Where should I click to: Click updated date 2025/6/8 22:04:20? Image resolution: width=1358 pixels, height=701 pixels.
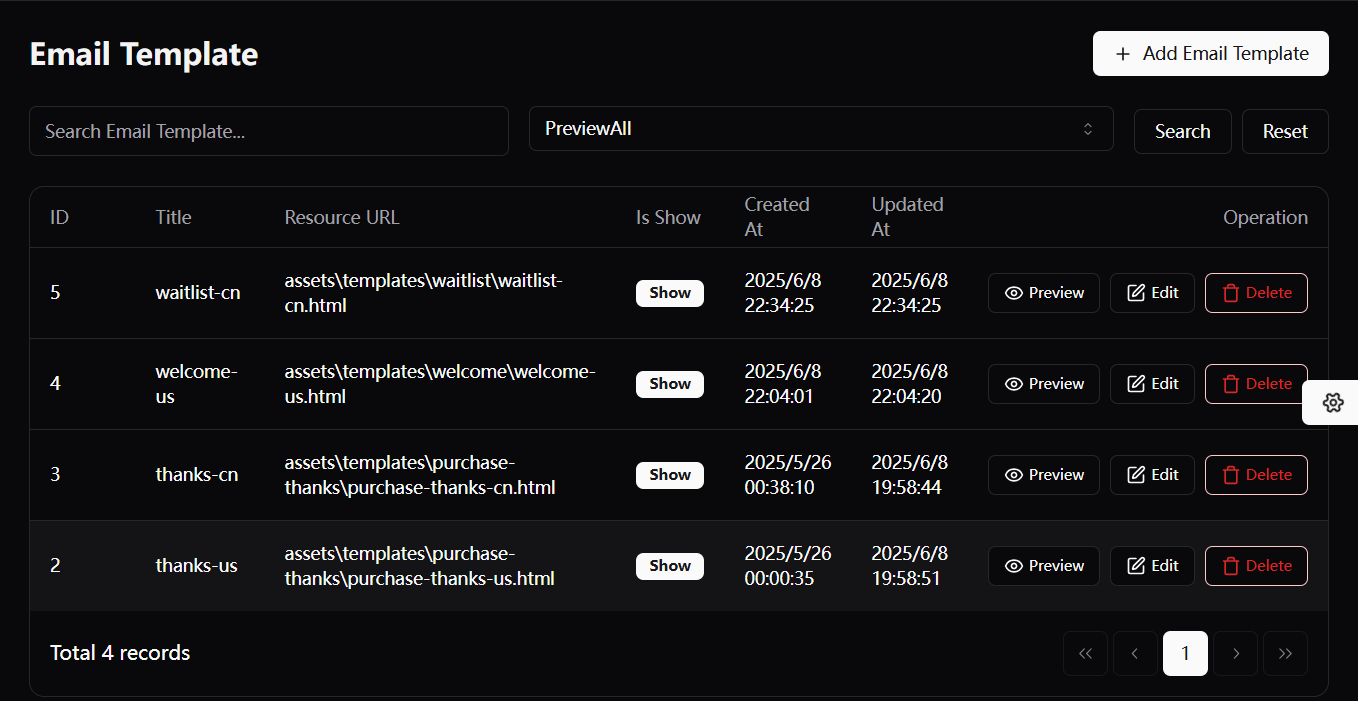910,384
